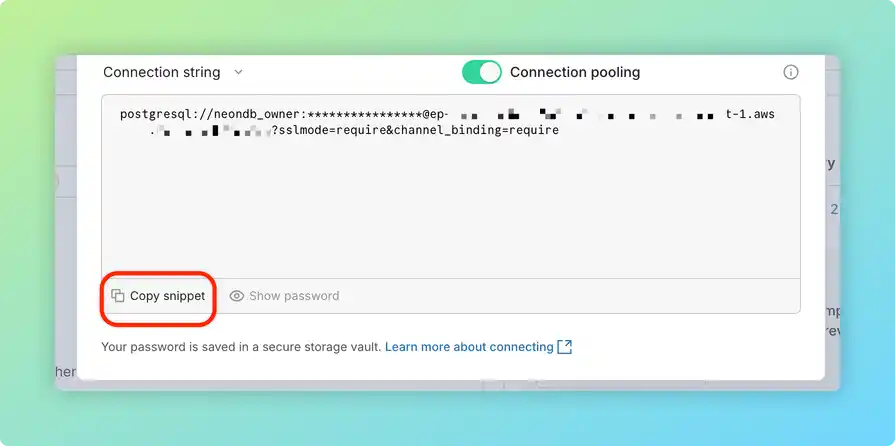Click the secure storage vault notice text

241,347
